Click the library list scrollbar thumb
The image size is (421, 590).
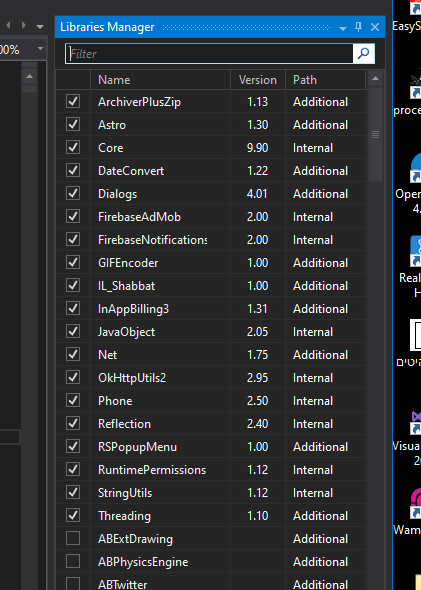(x=375, y=134)
